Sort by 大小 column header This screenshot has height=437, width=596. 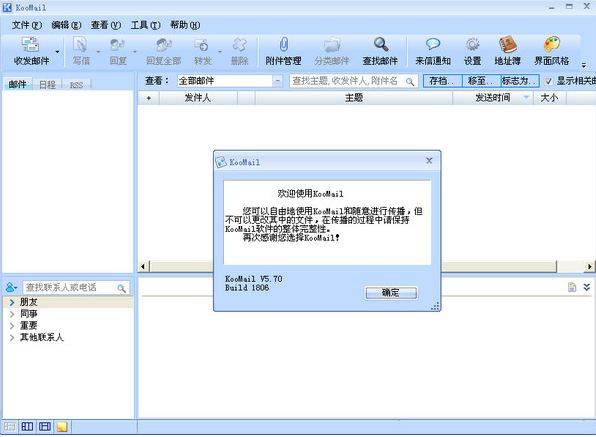(550, 98)
